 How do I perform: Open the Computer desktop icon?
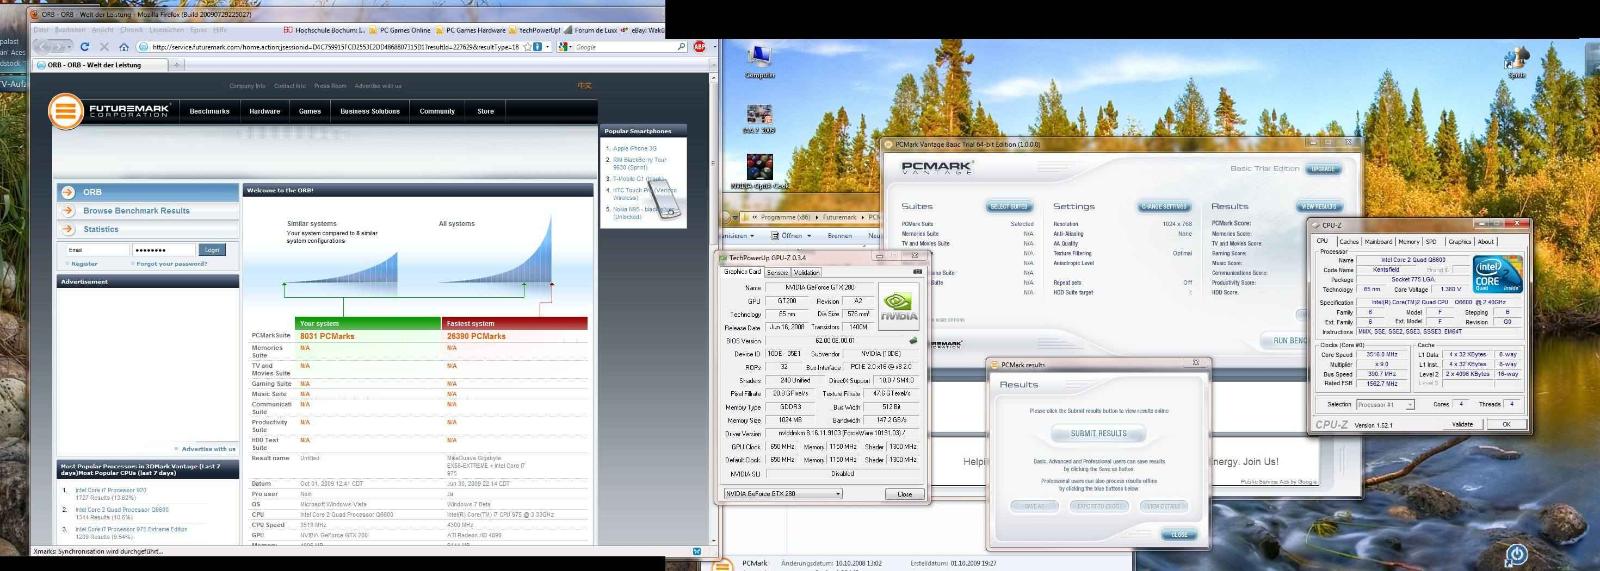point(760,60)
